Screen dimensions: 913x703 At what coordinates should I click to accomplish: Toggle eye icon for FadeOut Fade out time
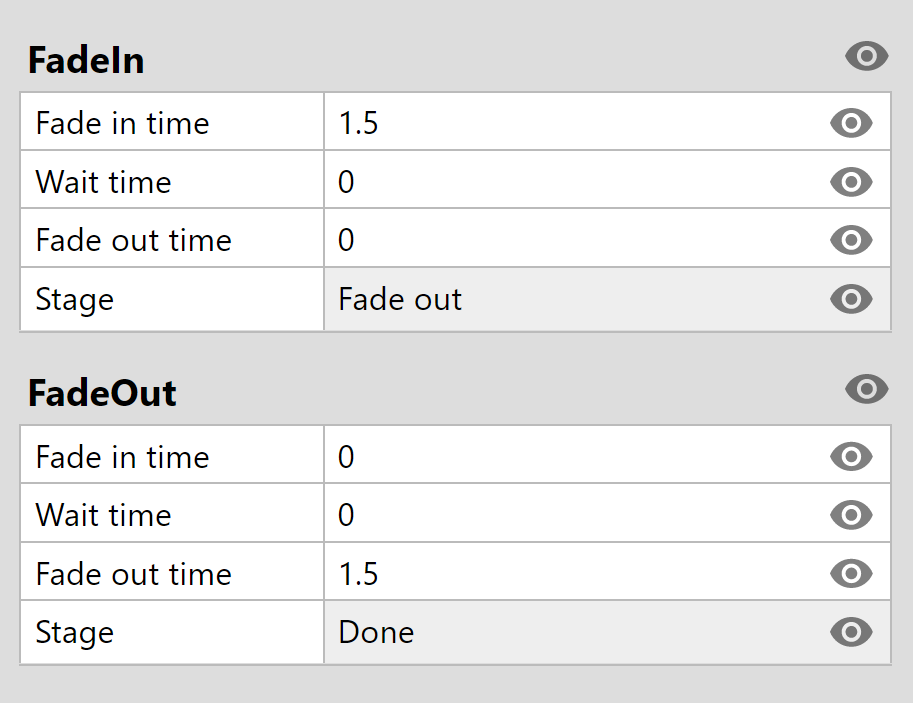(851, 574)
